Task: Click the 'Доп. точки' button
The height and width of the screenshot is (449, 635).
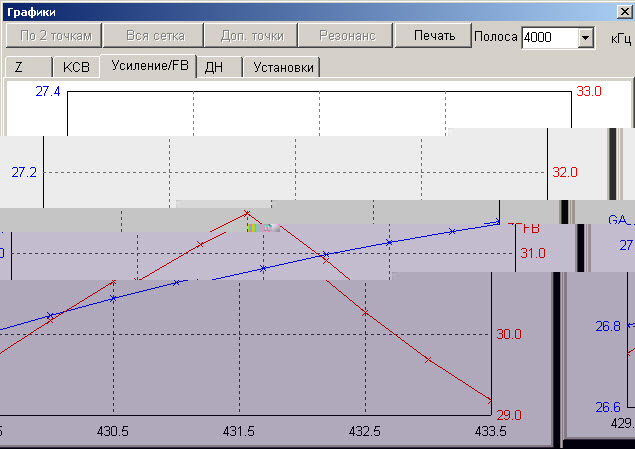Action: pos(245,36)
